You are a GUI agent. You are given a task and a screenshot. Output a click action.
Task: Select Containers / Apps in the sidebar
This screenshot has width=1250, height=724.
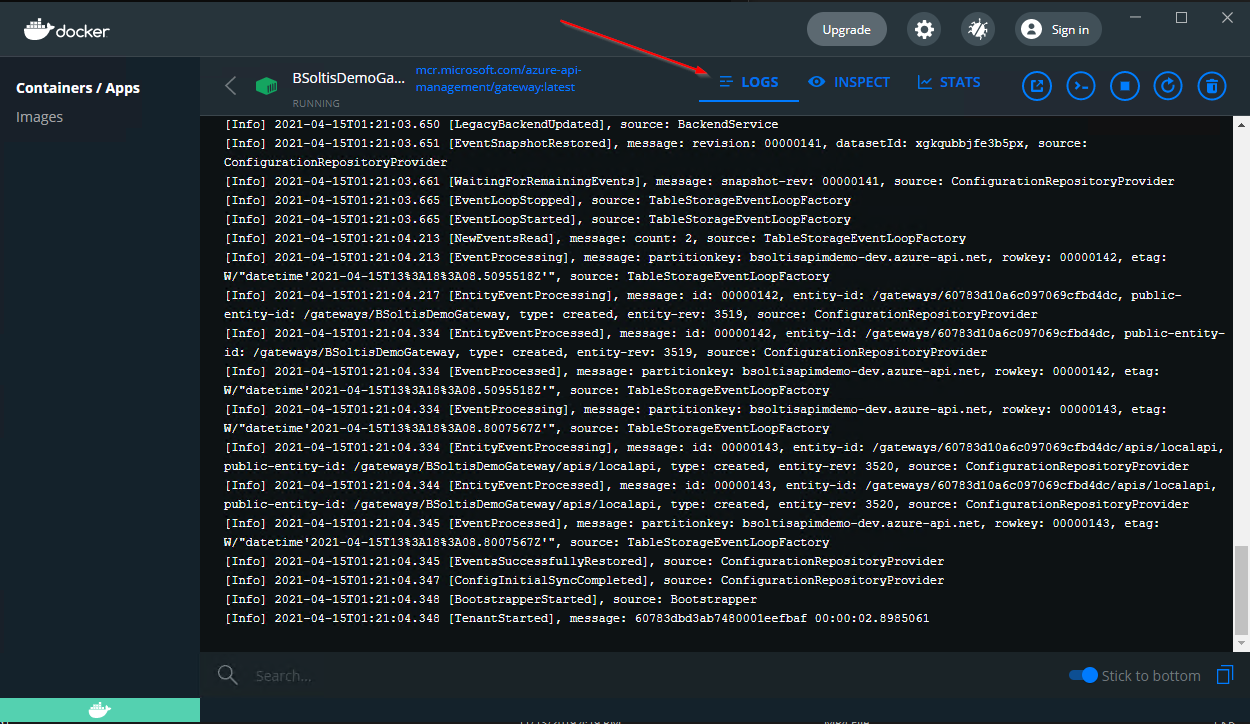(x=78, y=87)
